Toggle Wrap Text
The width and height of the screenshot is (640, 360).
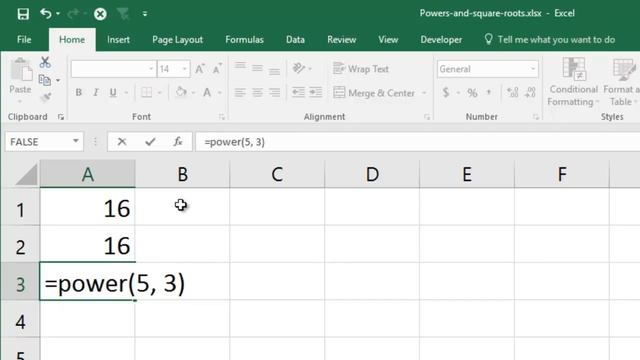click(361, 69)
